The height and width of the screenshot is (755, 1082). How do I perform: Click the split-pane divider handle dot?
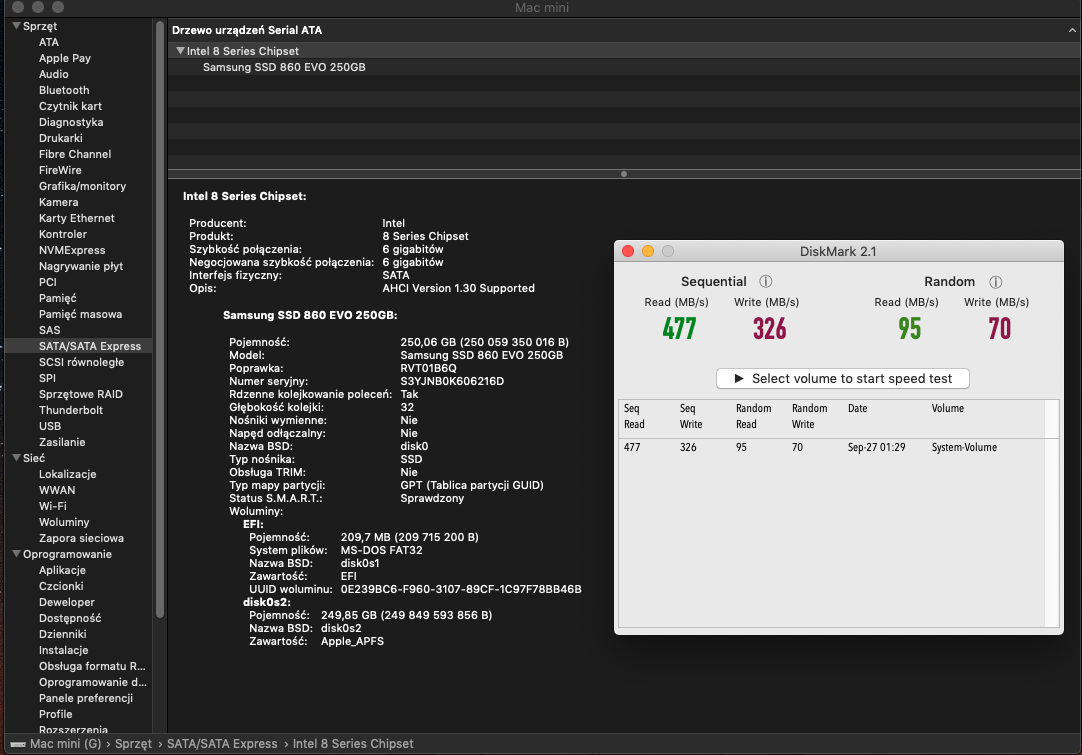(624, 174)
